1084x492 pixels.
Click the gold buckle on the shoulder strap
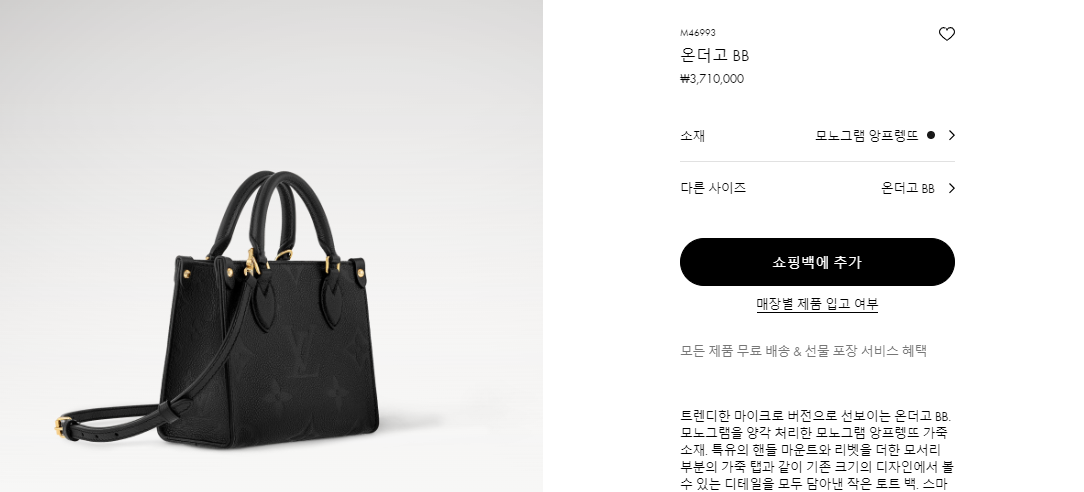click(61, 426)
